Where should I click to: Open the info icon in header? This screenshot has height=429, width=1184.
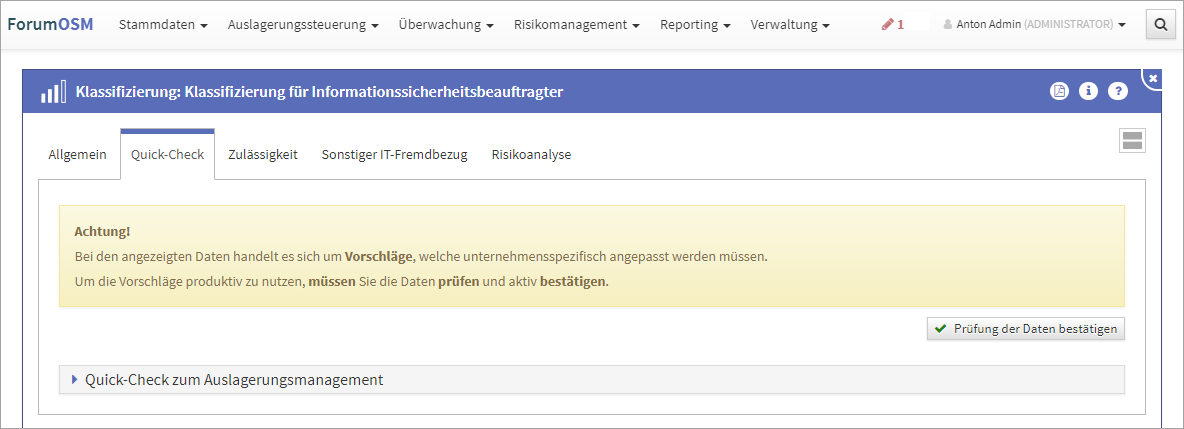point(1089,91)
